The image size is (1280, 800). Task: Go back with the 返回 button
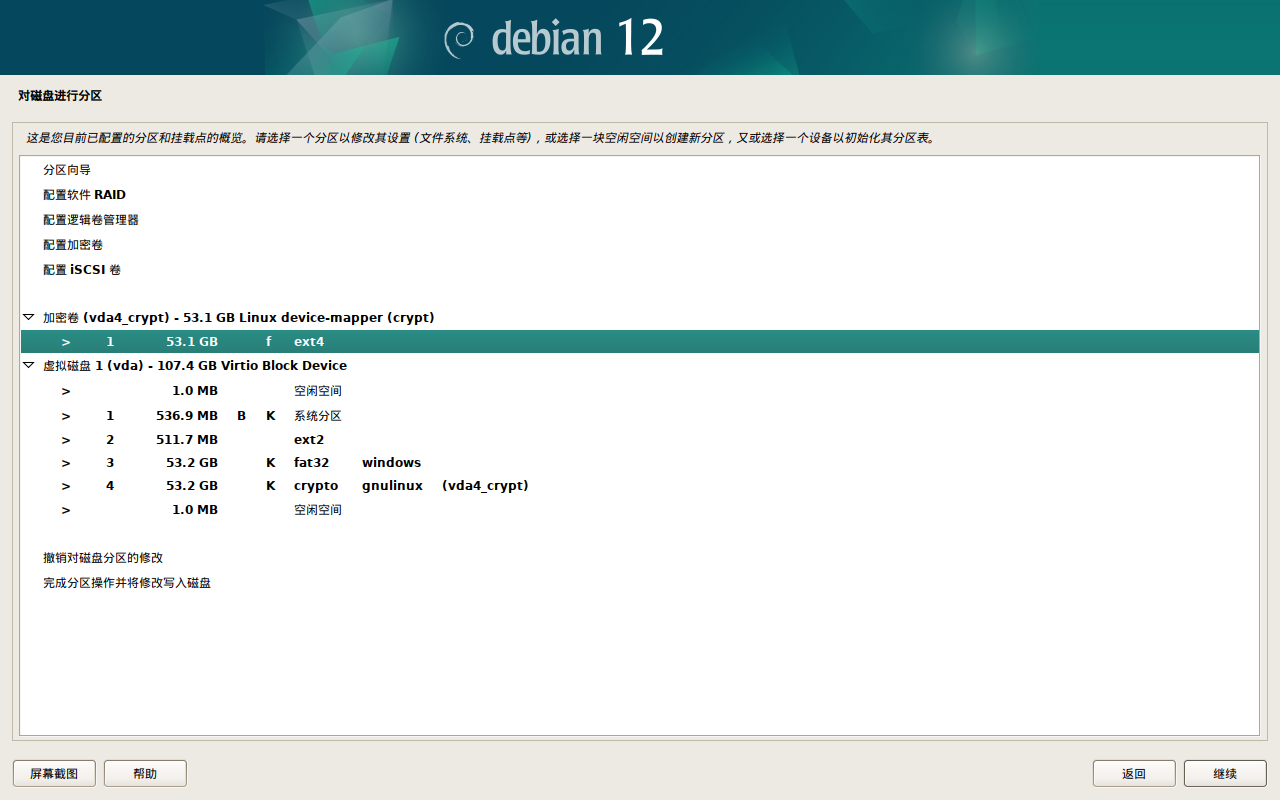(1134, 773)
